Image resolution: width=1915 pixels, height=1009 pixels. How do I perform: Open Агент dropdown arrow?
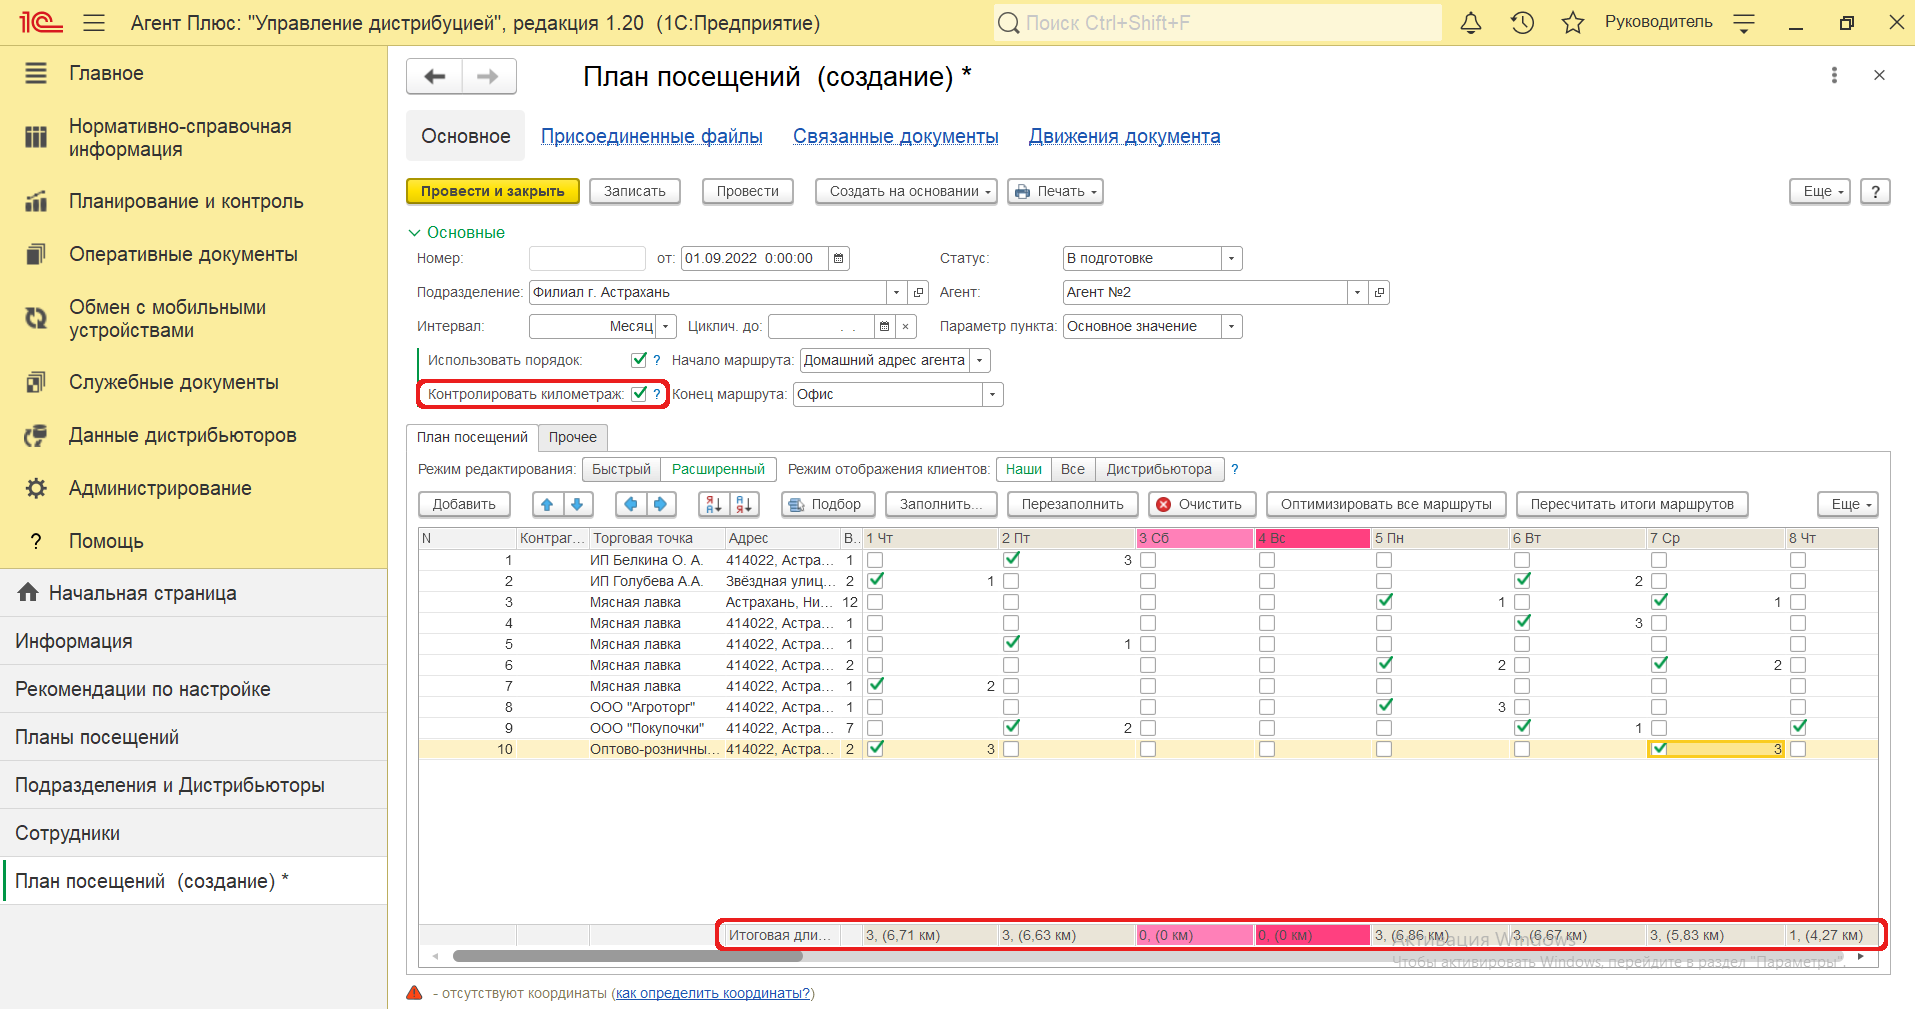[1357, 292]
